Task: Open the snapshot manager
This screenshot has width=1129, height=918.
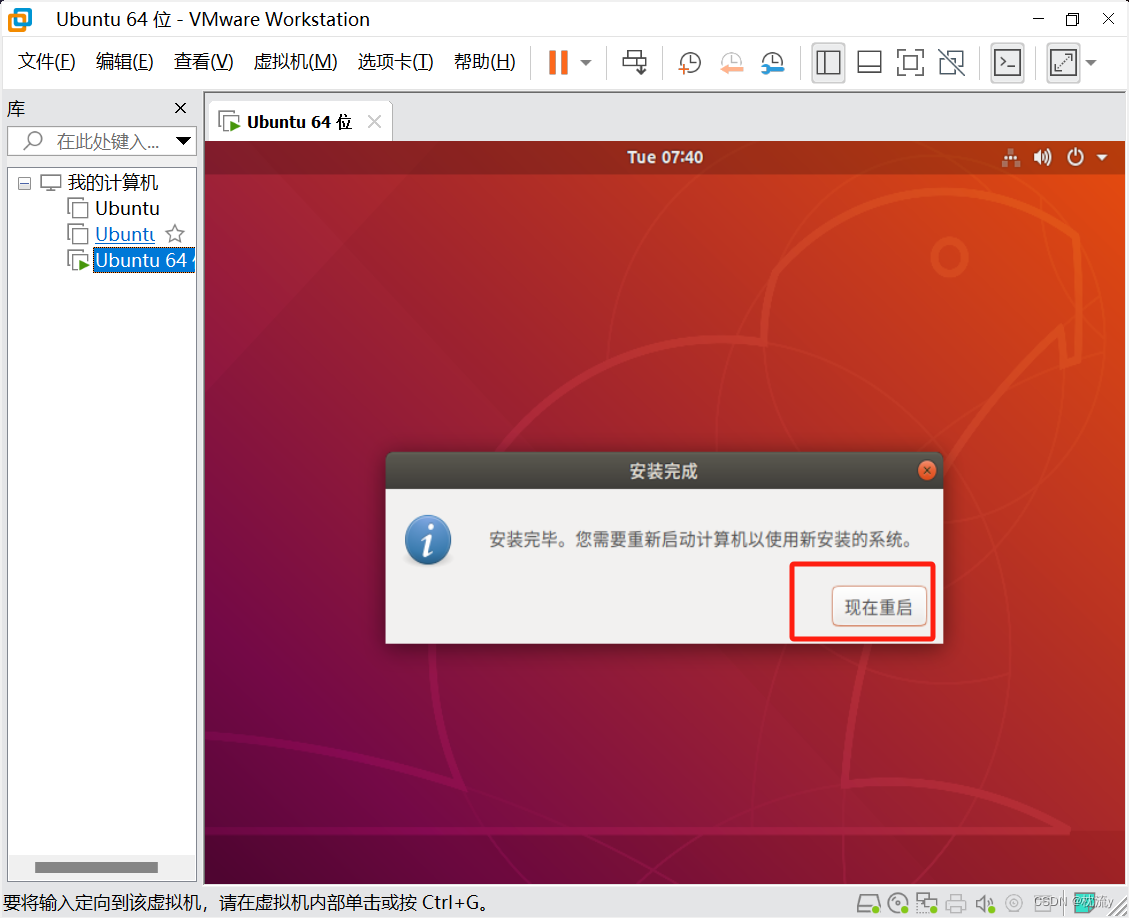Action: pyautogui.click(x=773, y=63)
